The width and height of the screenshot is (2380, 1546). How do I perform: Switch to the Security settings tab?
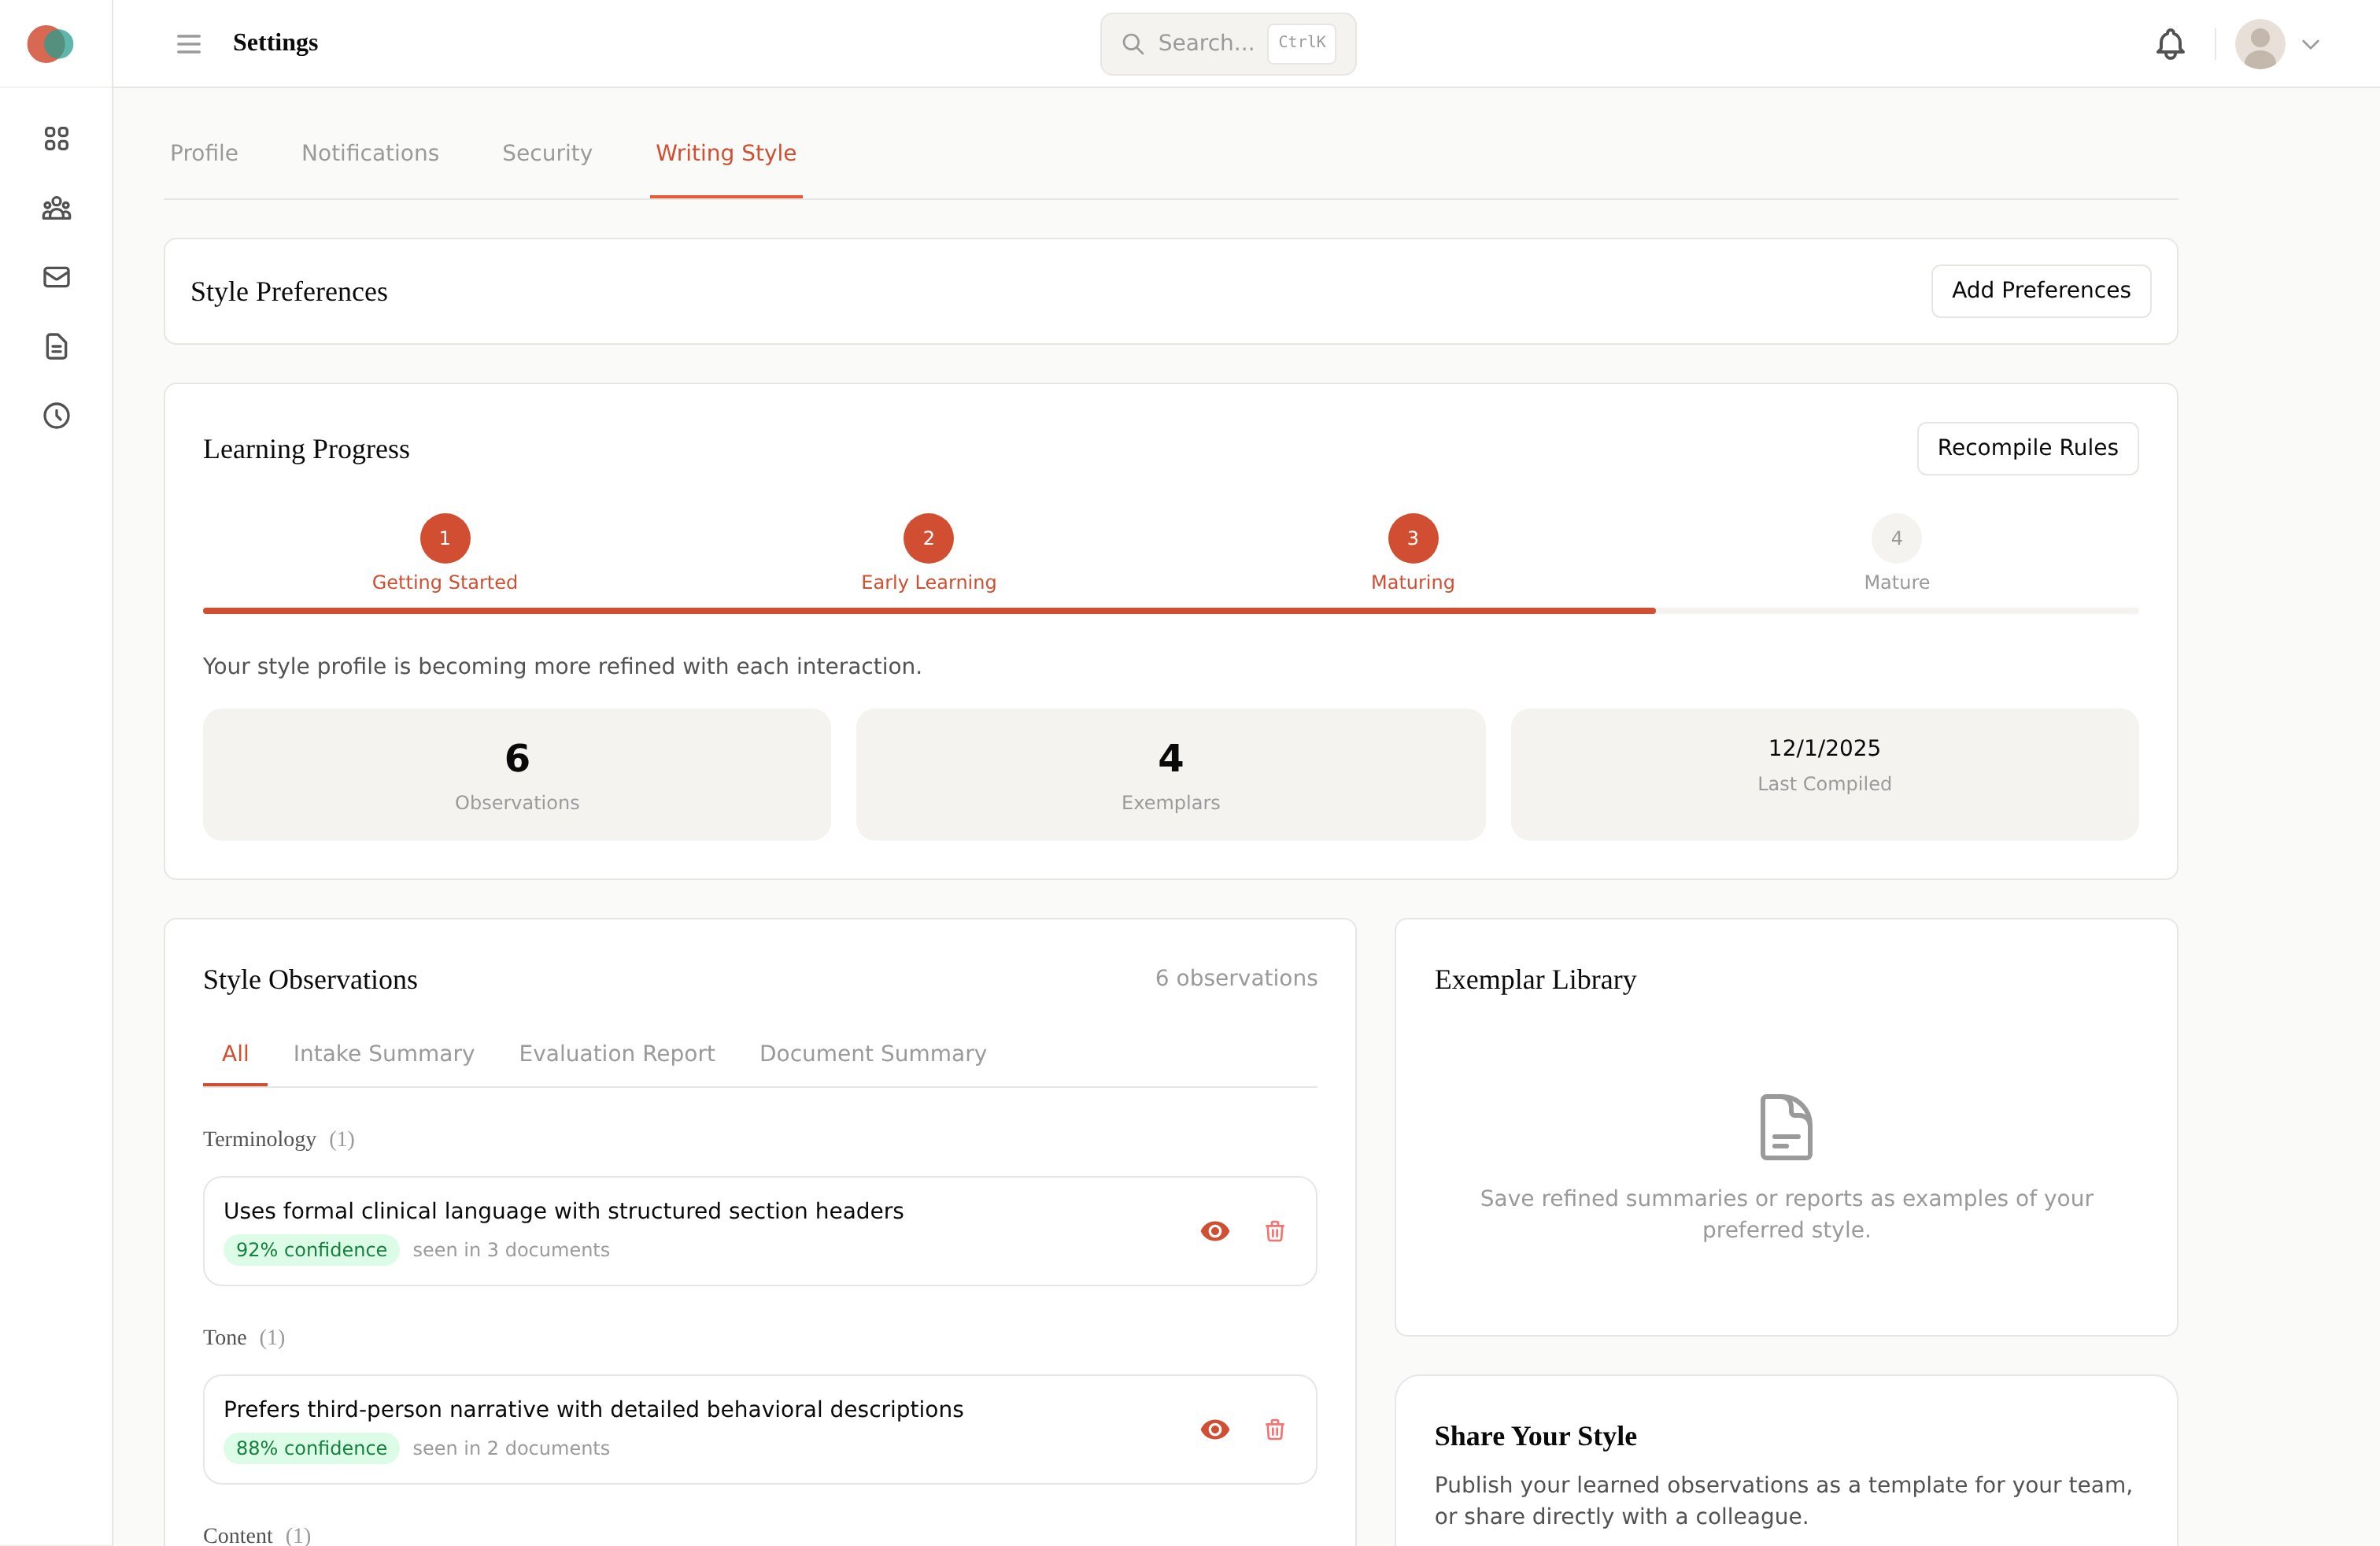pos(547,153)
